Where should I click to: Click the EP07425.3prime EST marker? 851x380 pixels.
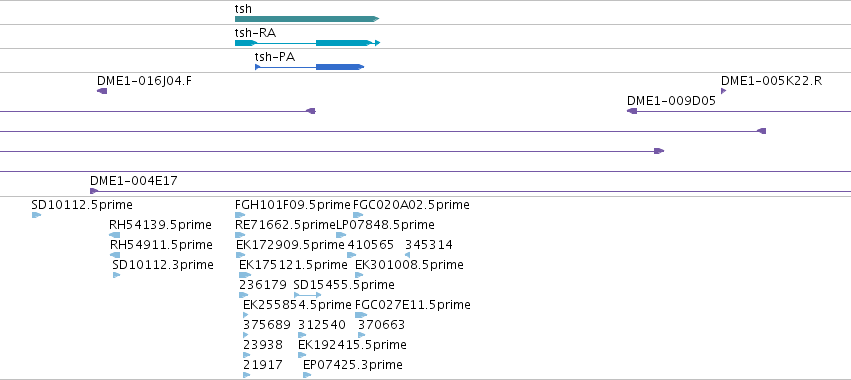(307, 375)
